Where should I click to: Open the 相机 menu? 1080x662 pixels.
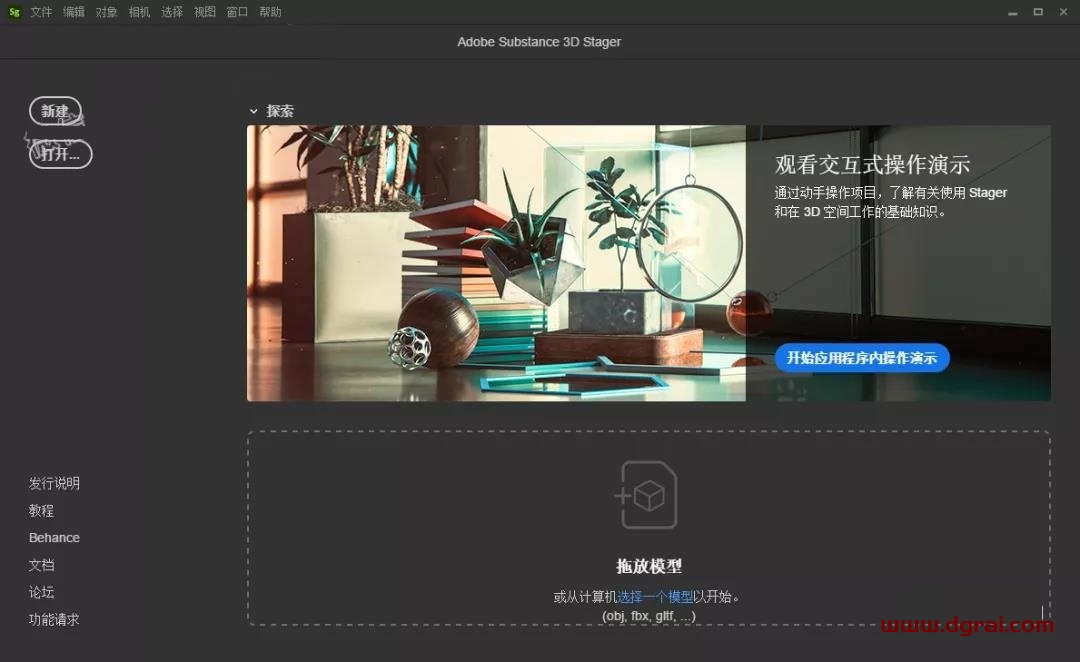(x=139, y=11)
